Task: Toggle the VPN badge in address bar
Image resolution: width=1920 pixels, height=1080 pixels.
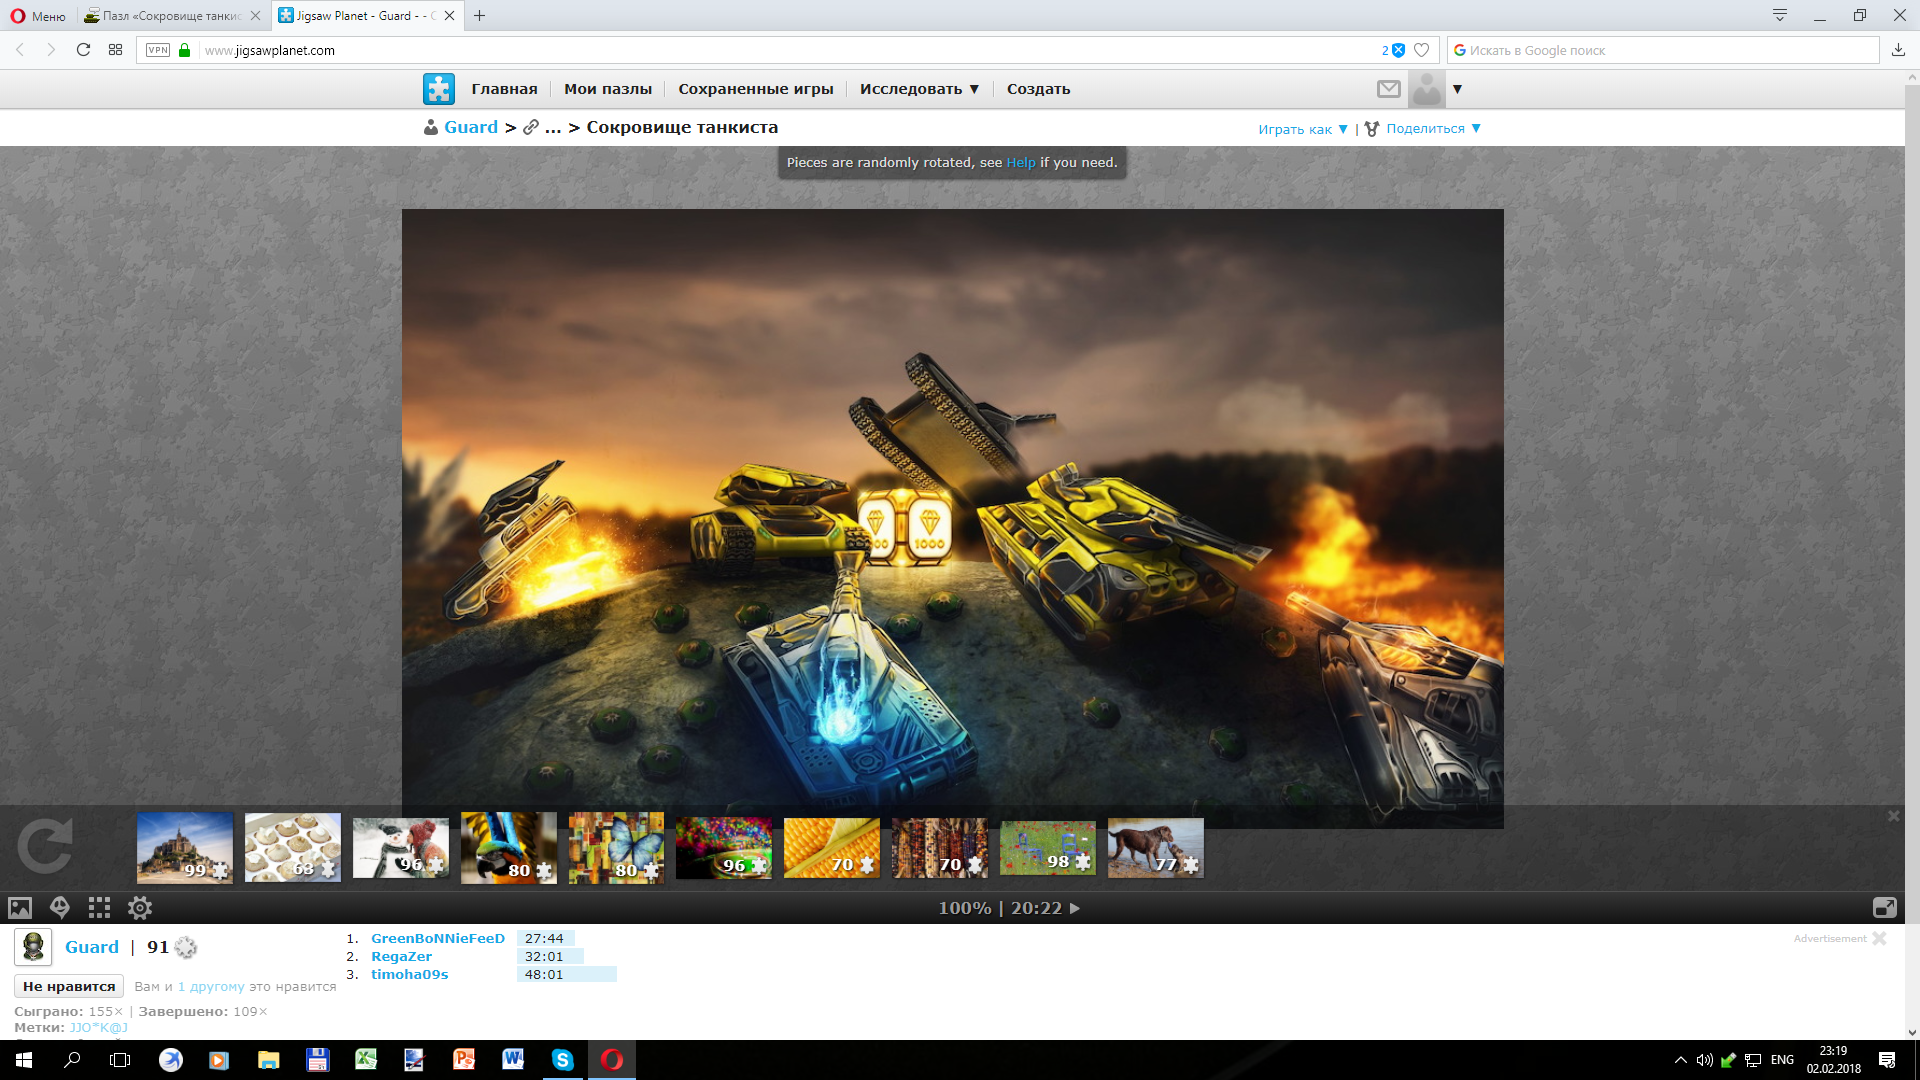Action: pyautogui.click(x=158, y=50)
